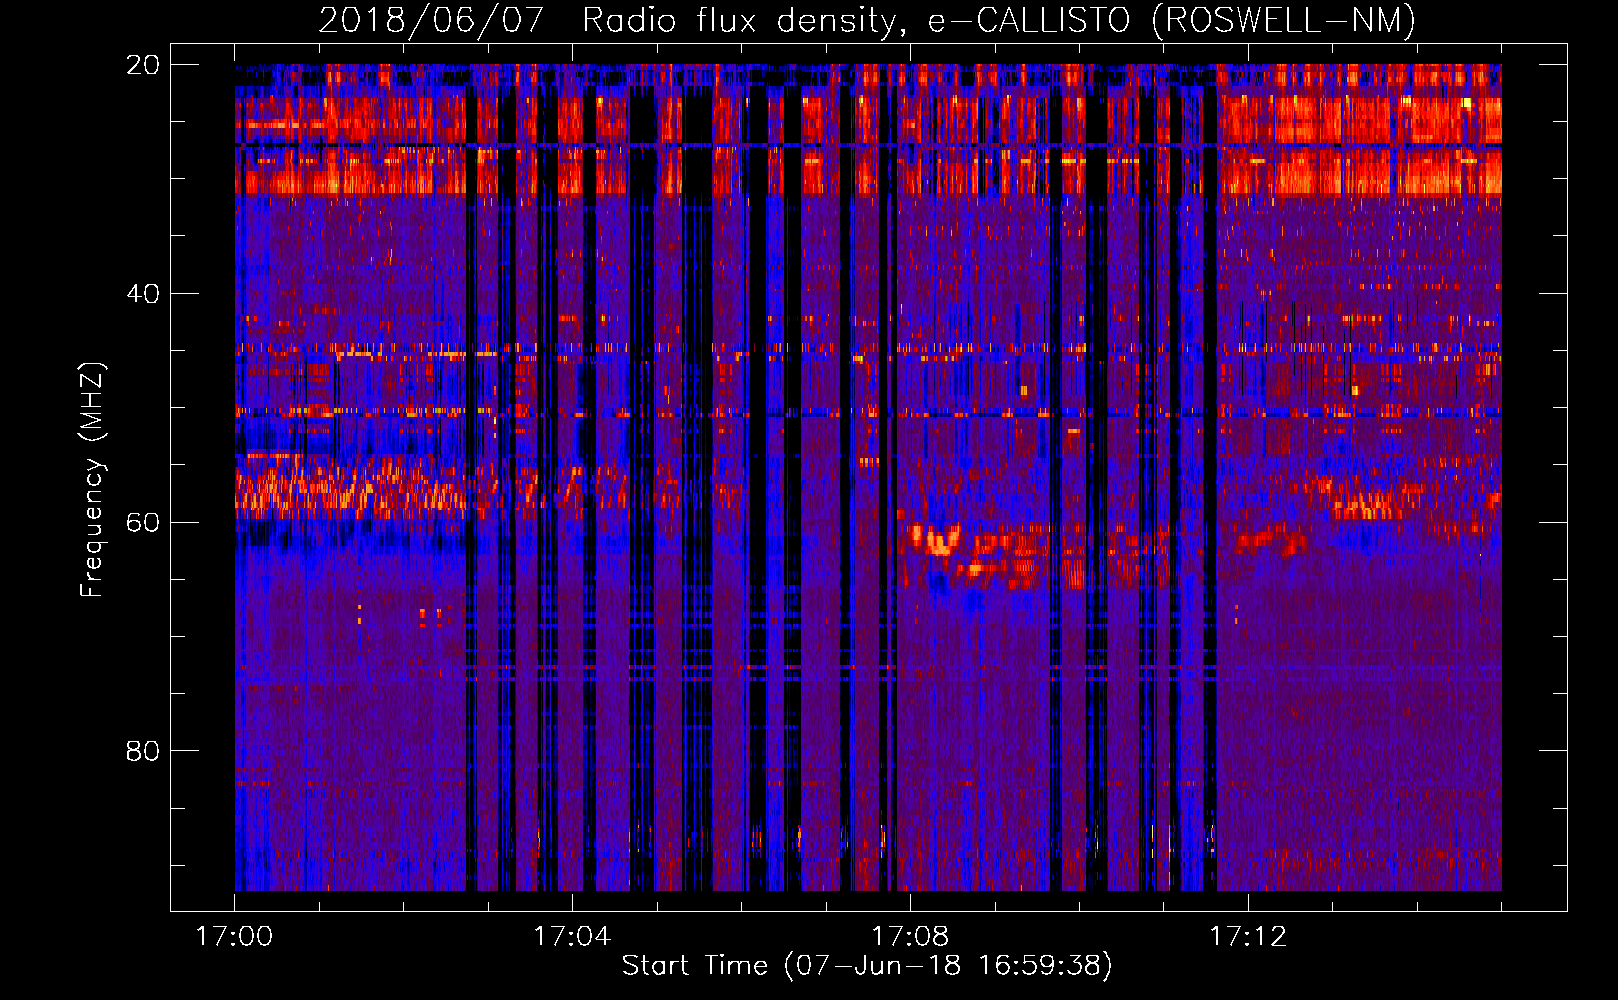Click the frequency tick label '40'

142,294
